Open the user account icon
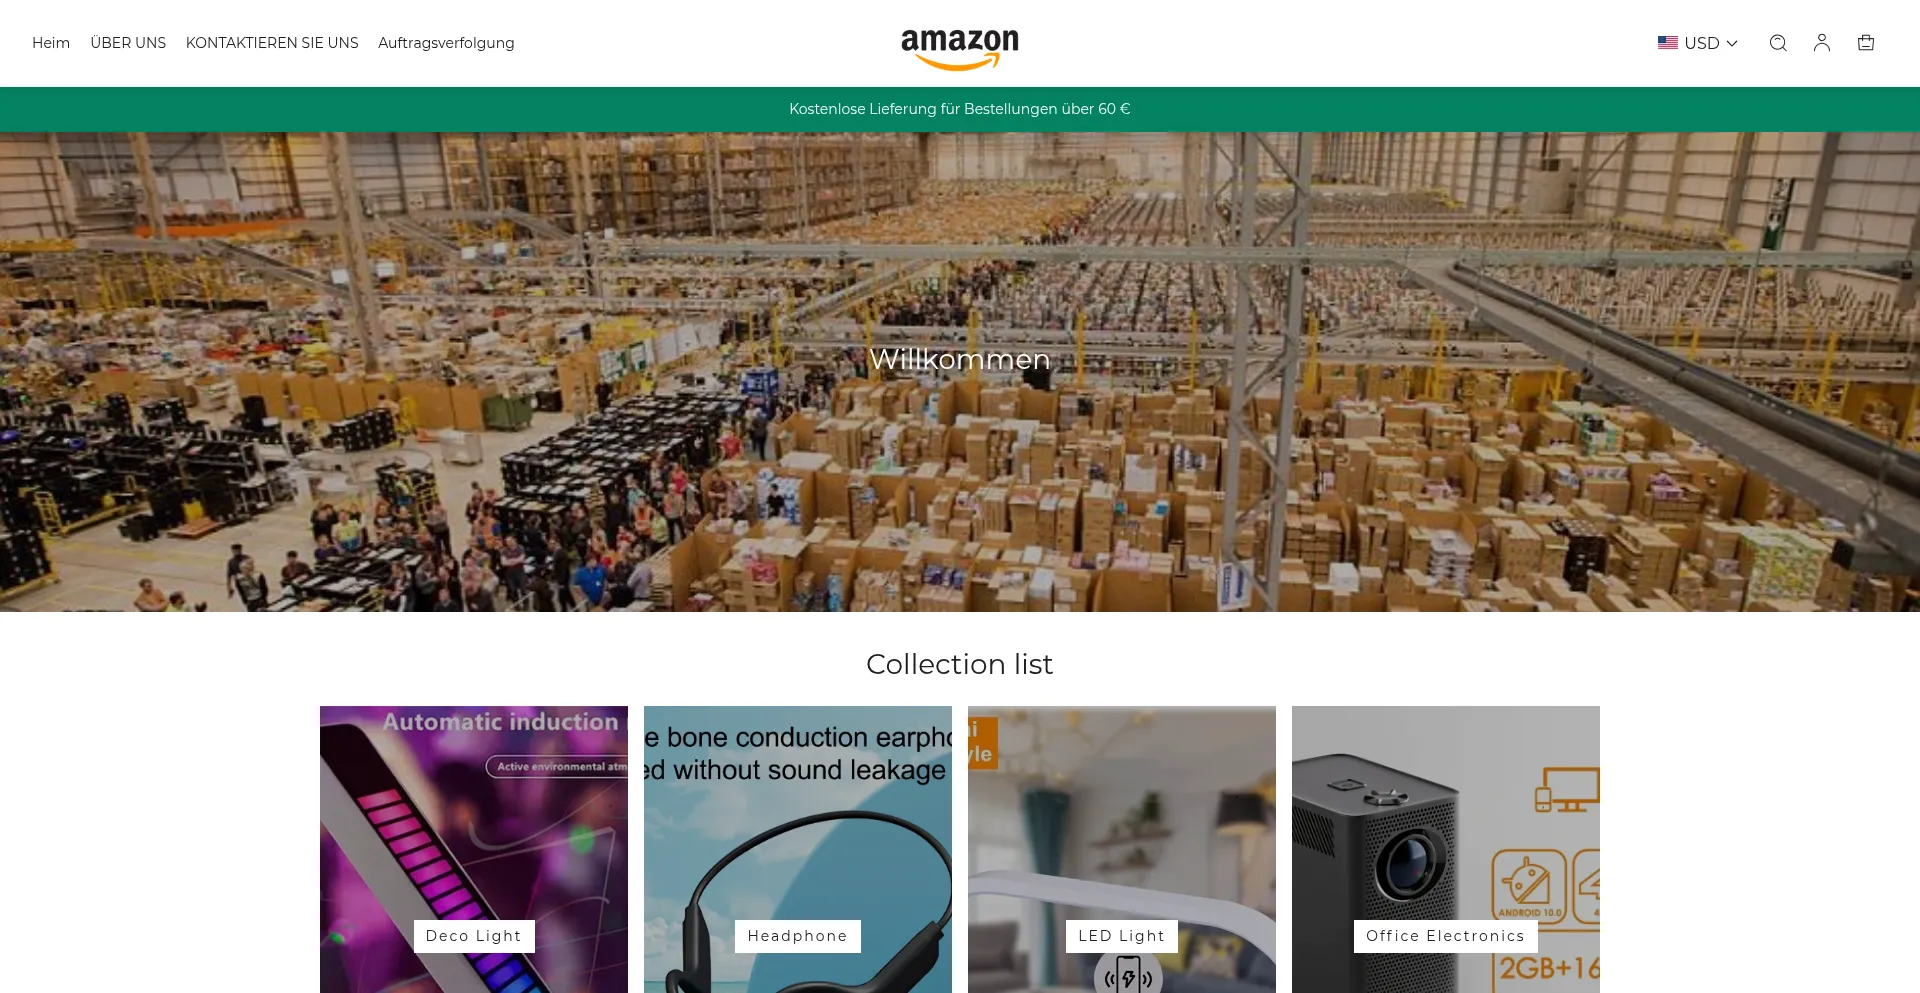 coord(1821,43)
